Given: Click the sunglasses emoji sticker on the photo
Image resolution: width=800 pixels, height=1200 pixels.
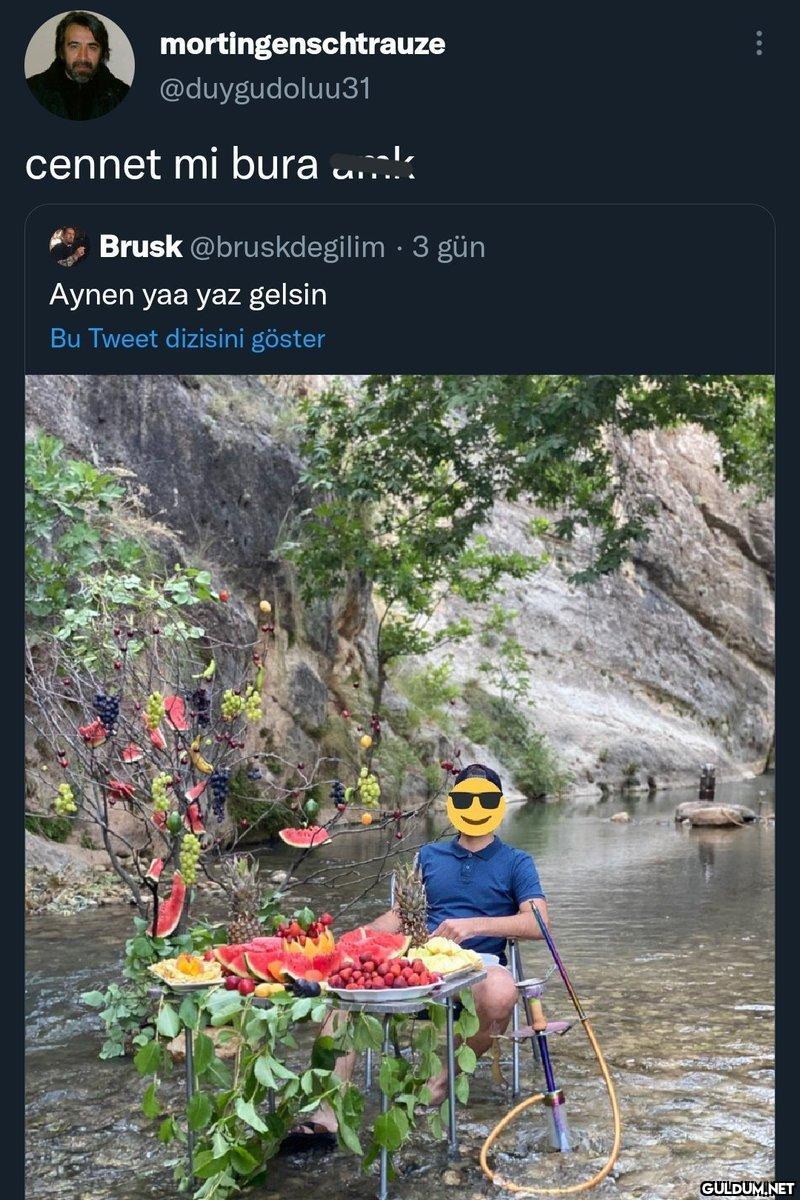Looking at the screenshot, I should click(x=475, y=806).
